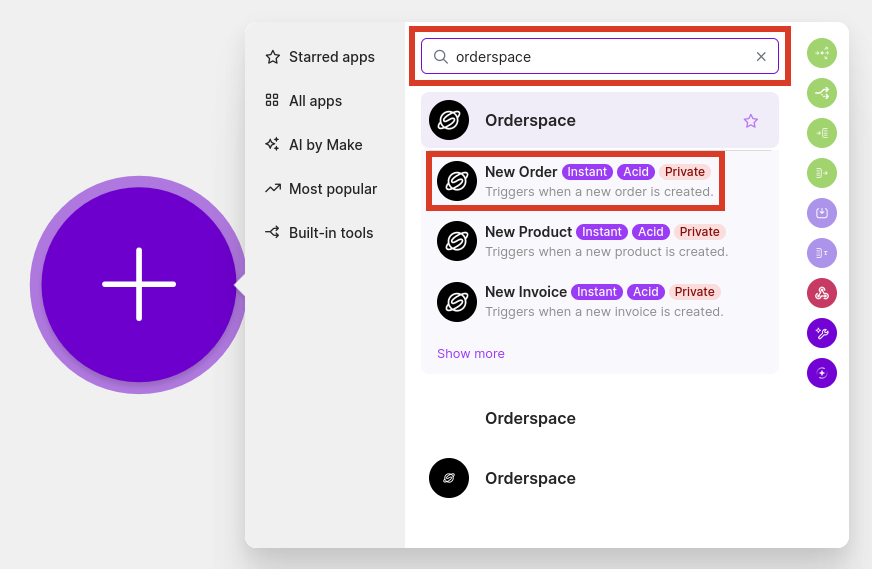872x569 pixels.
Task: Click Orderspace logo in highlighted header row
Action: click(449, 120)
